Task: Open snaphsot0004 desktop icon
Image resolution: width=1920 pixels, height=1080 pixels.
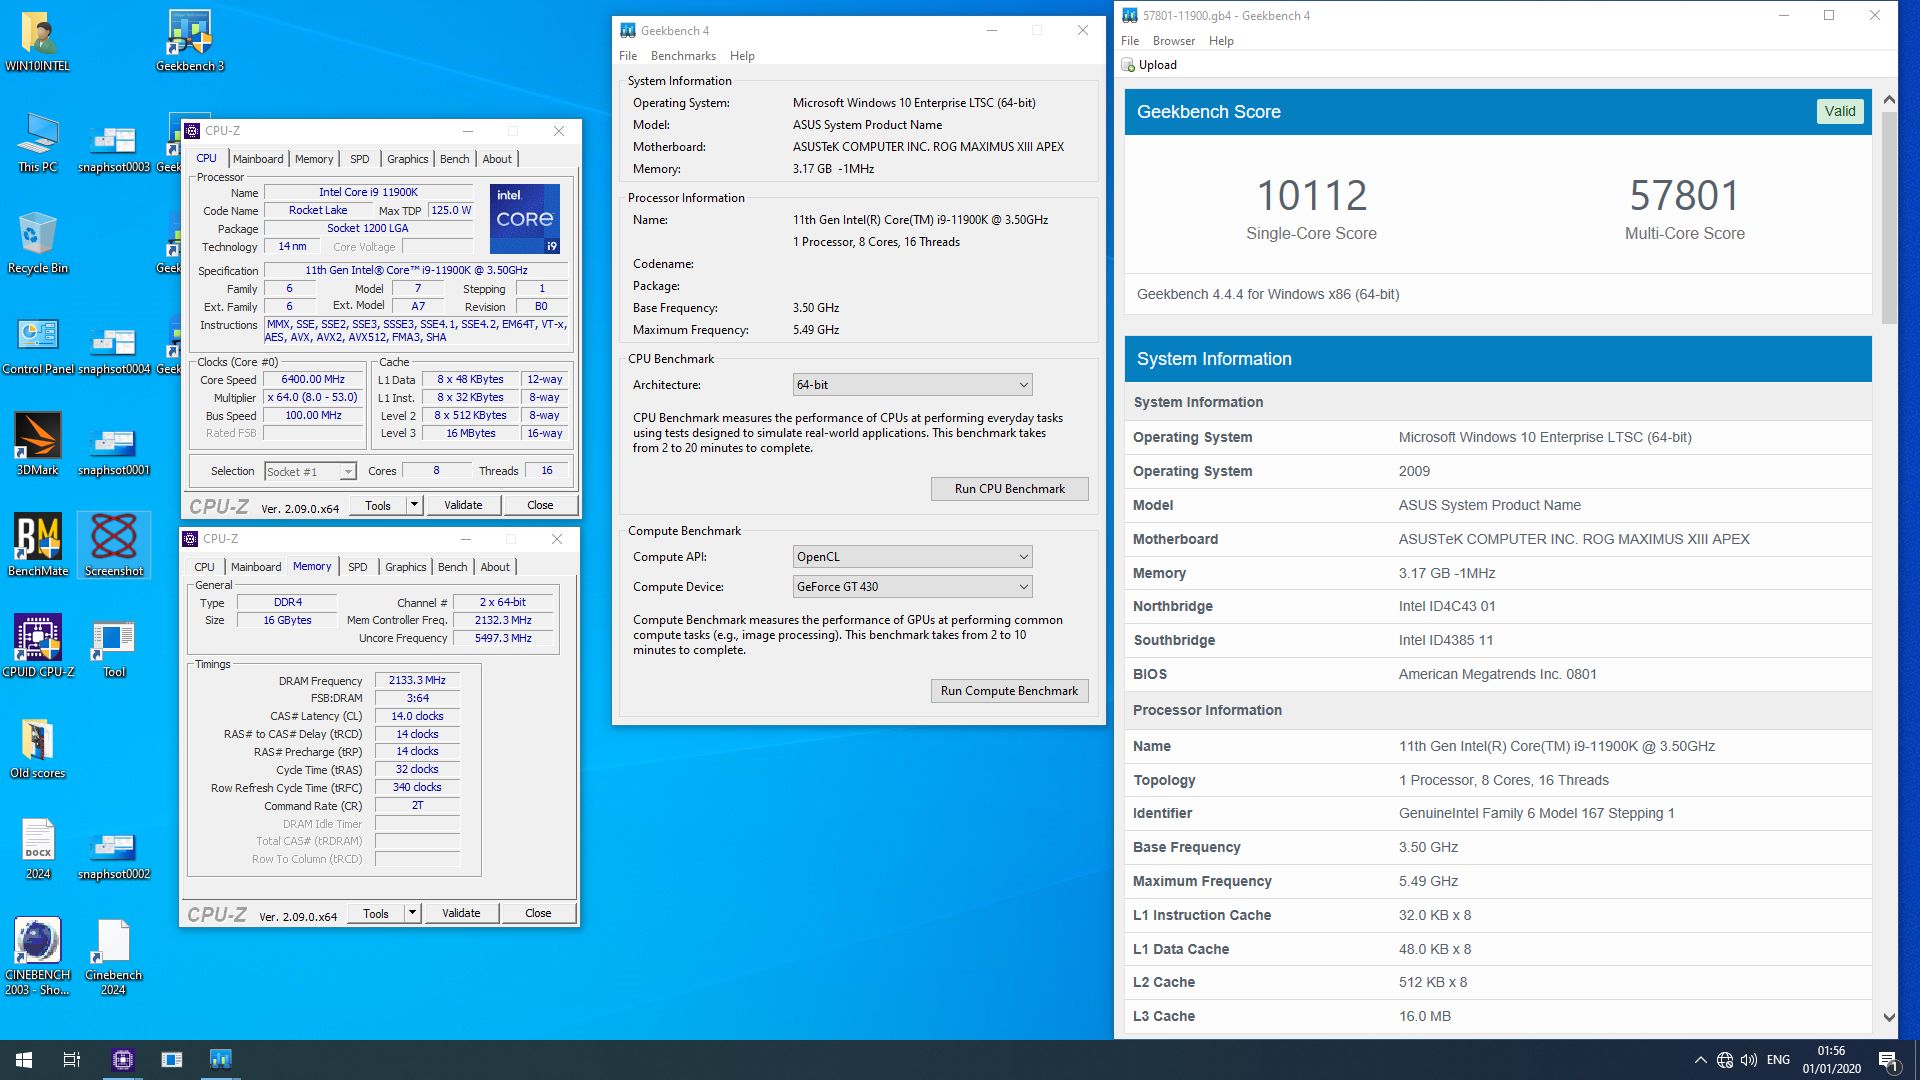Action: point(114,352)
